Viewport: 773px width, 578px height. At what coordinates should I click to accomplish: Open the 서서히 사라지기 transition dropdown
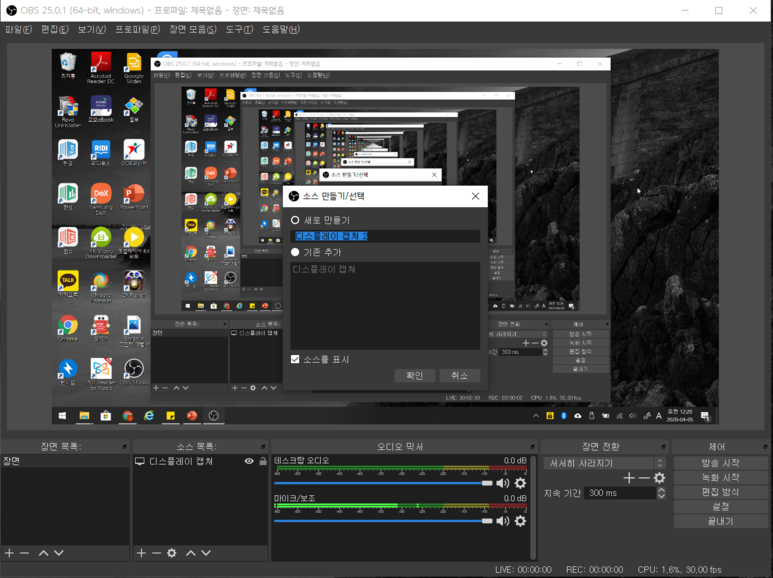[604, 463]
